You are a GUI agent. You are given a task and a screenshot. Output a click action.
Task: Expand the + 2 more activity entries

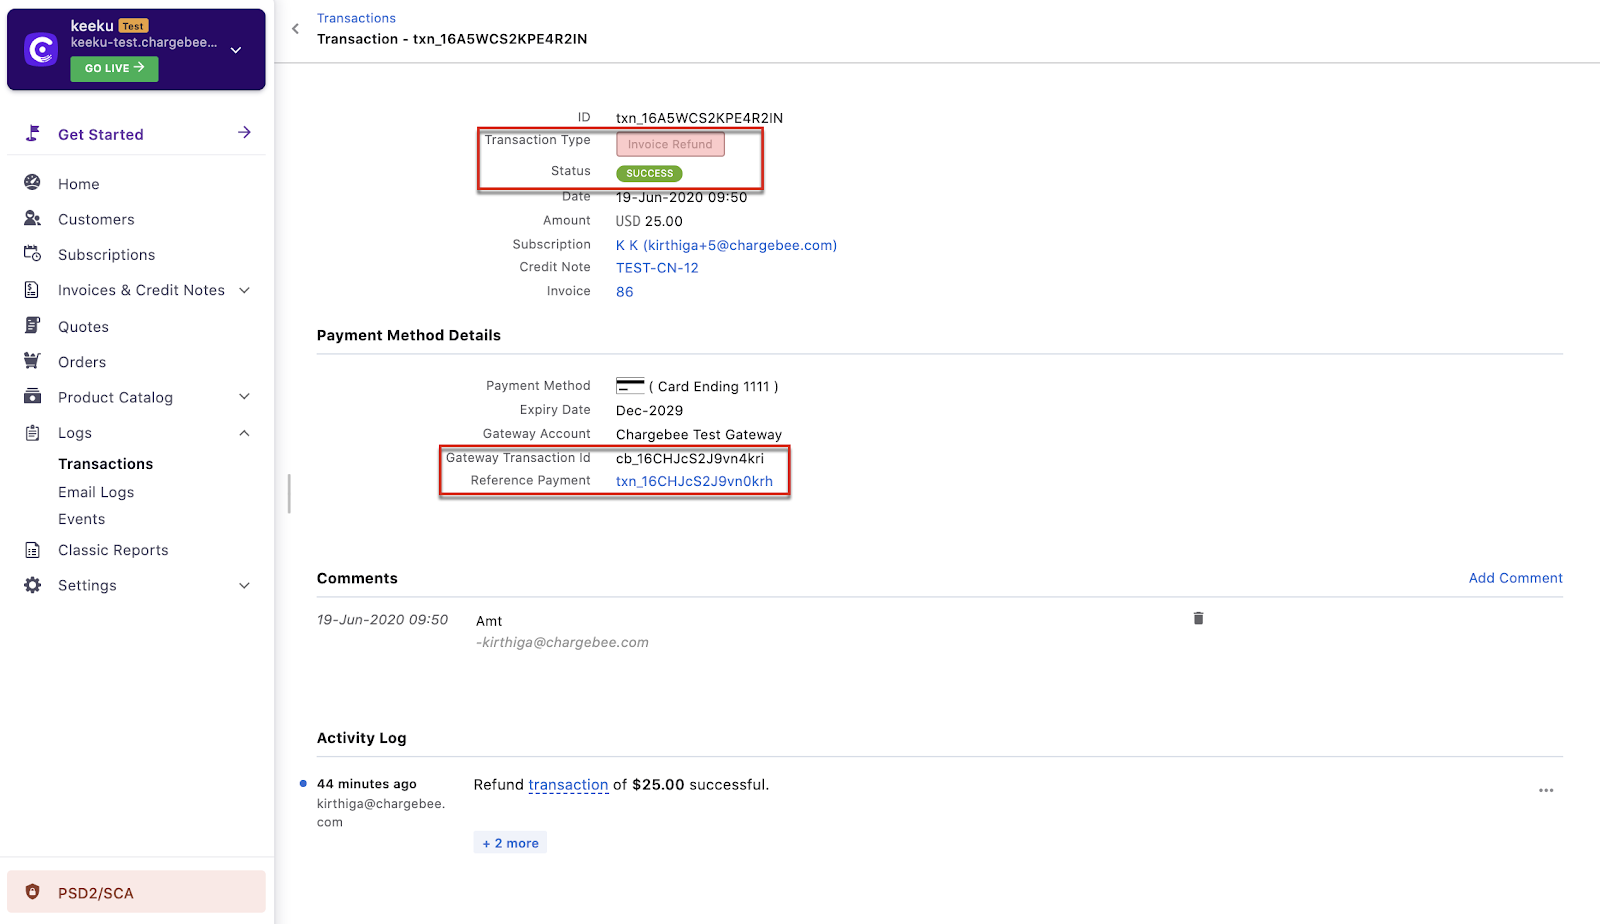[510, 843]
